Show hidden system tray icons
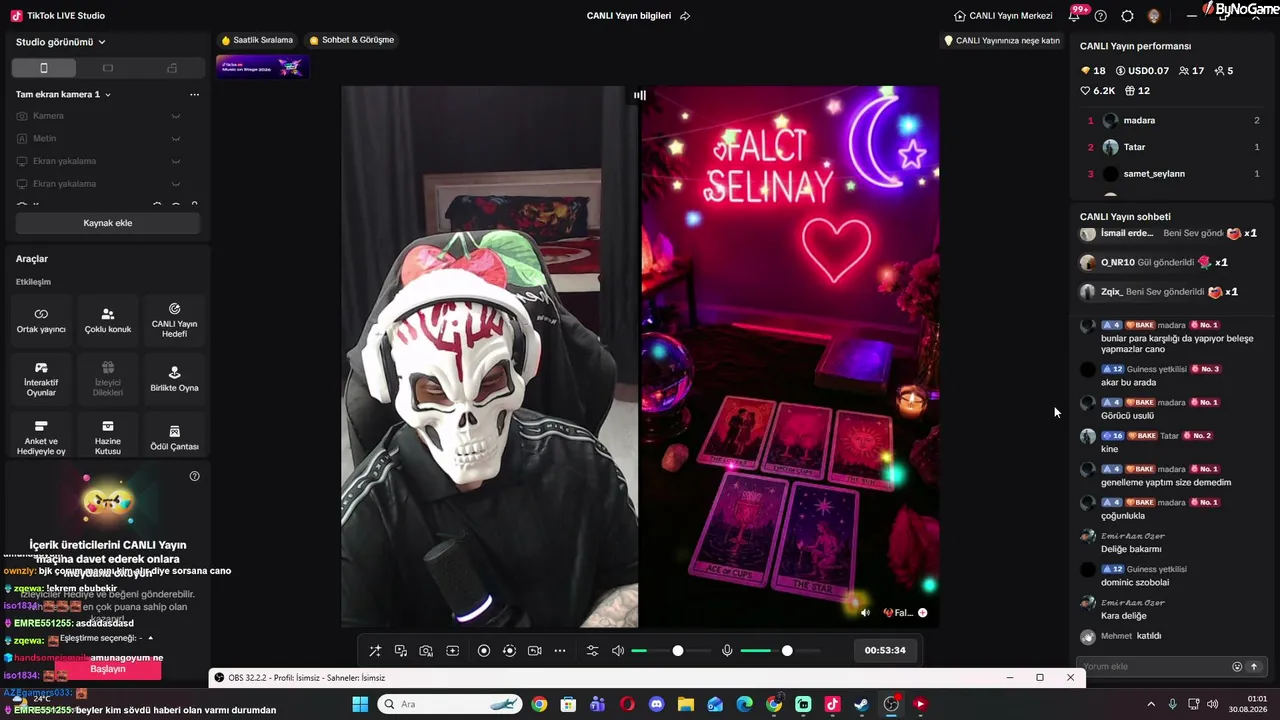This screenshot has height=720, width=1280. pos(1150,704)
